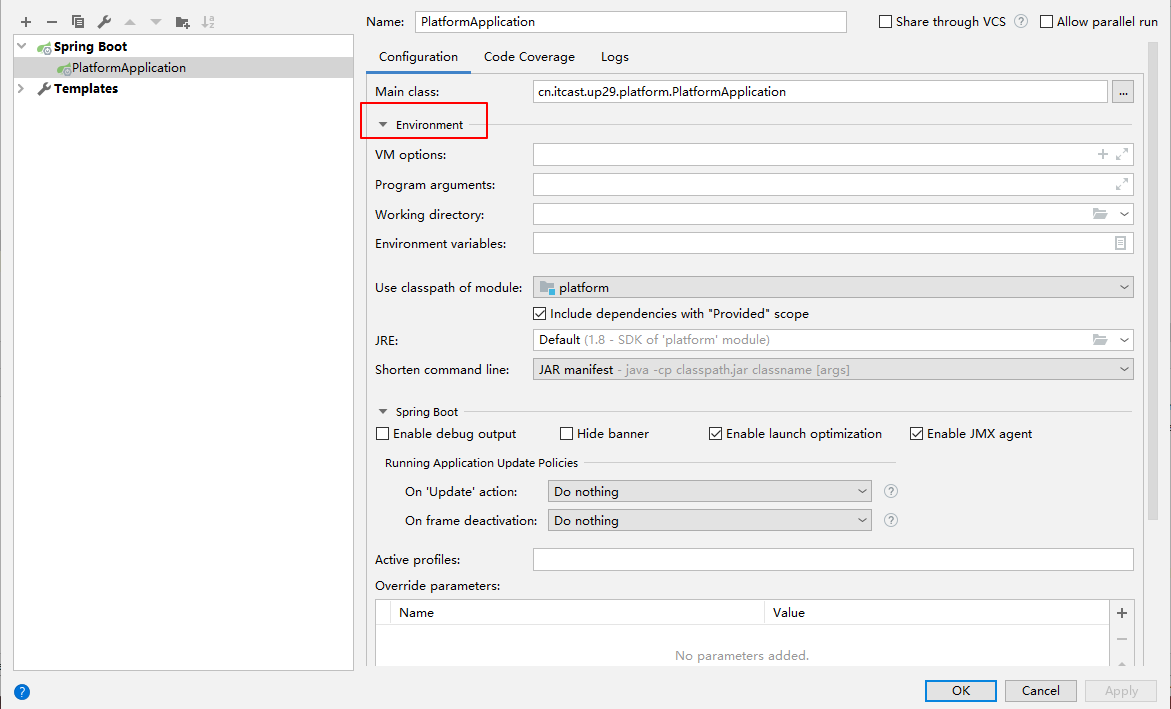The image size is (1171, 709).
Task: Click the Program arguments field
Action: [x=833, y=184]
